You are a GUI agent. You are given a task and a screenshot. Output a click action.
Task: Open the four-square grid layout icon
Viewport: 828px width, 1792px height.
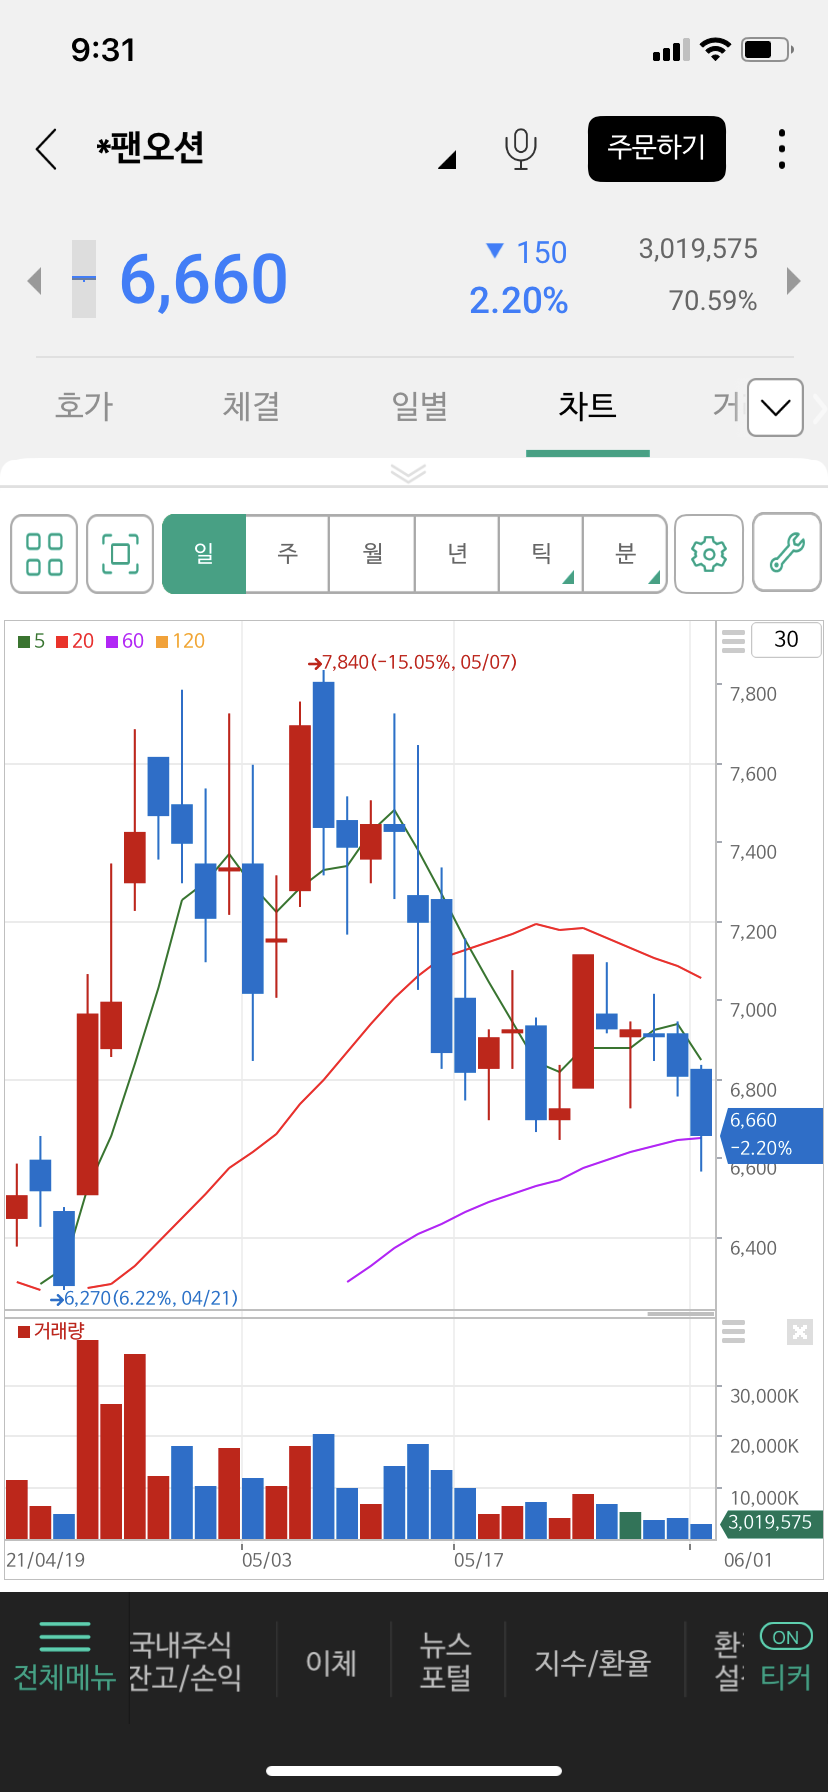[44, 554]
